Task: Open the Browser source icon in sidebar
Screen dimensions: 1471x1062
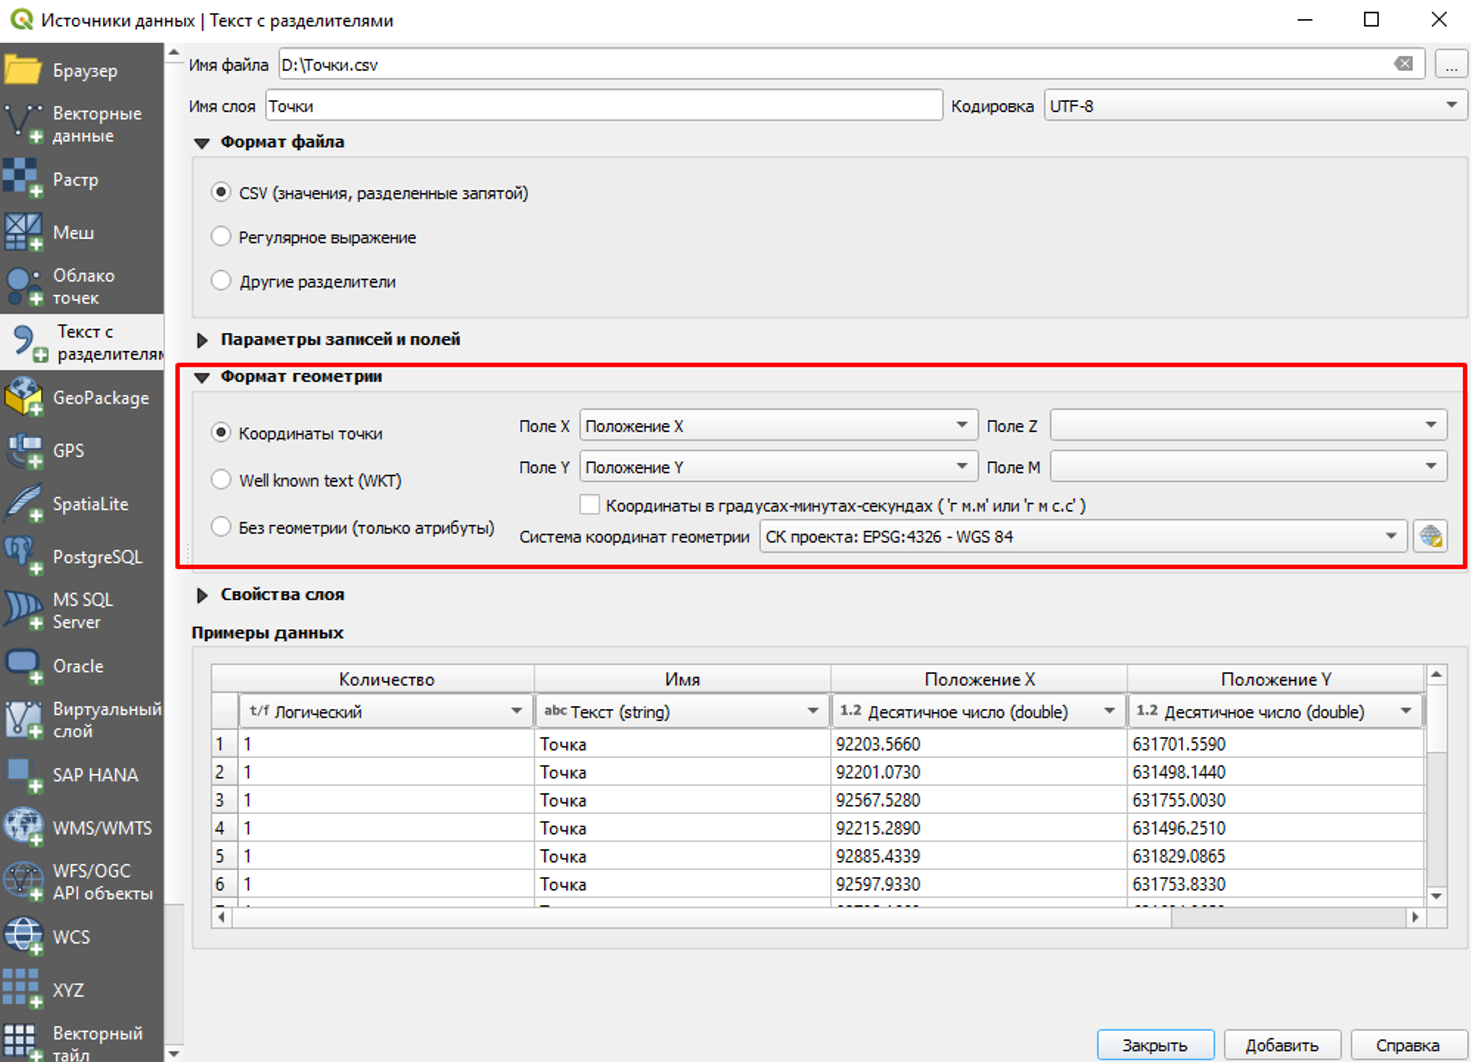Action: (x=23, y=71)
